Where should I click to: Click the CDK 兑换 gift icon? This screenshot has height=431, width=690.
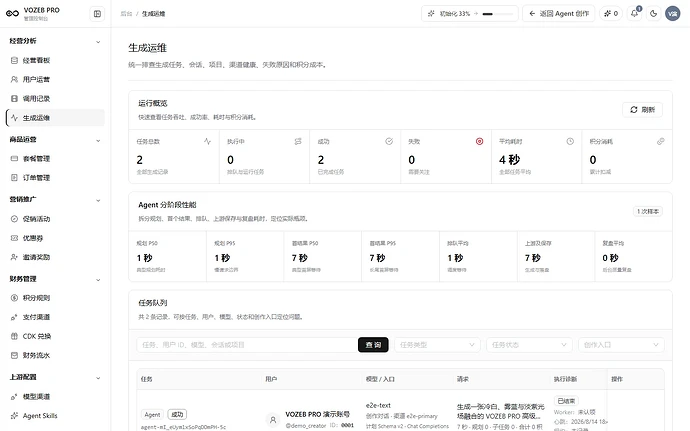(x=14, y=336)
